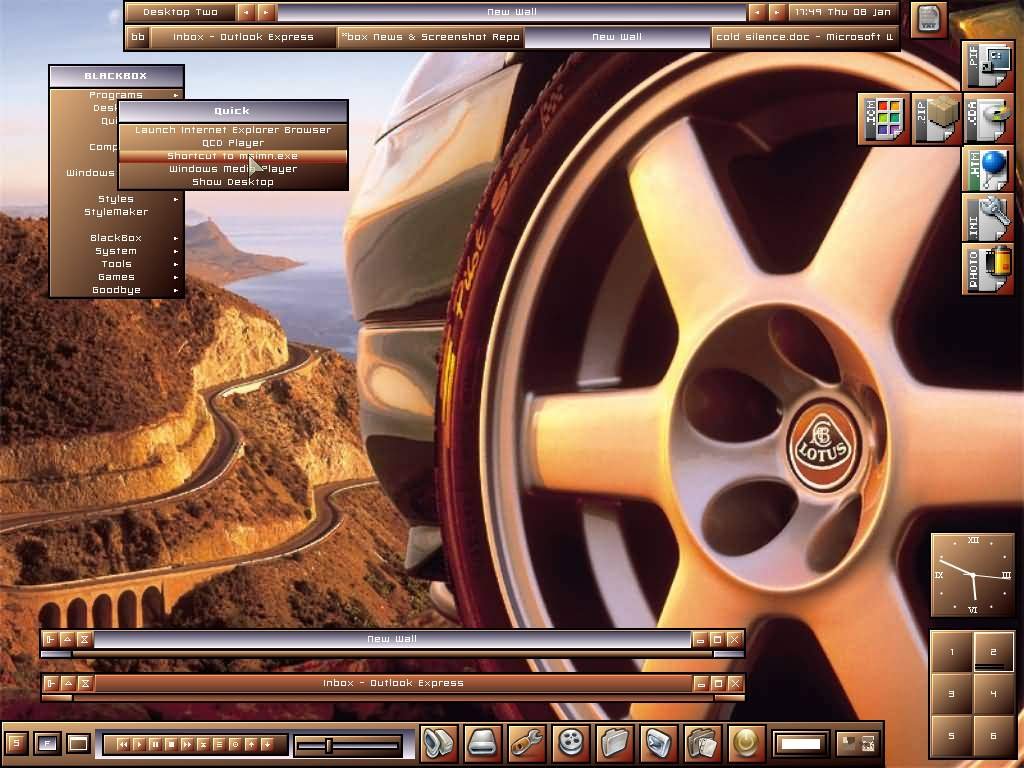Viewport: 1024px width, 768px height.
Task: Click the bb button on taskbar
Action: coord(138,37)
